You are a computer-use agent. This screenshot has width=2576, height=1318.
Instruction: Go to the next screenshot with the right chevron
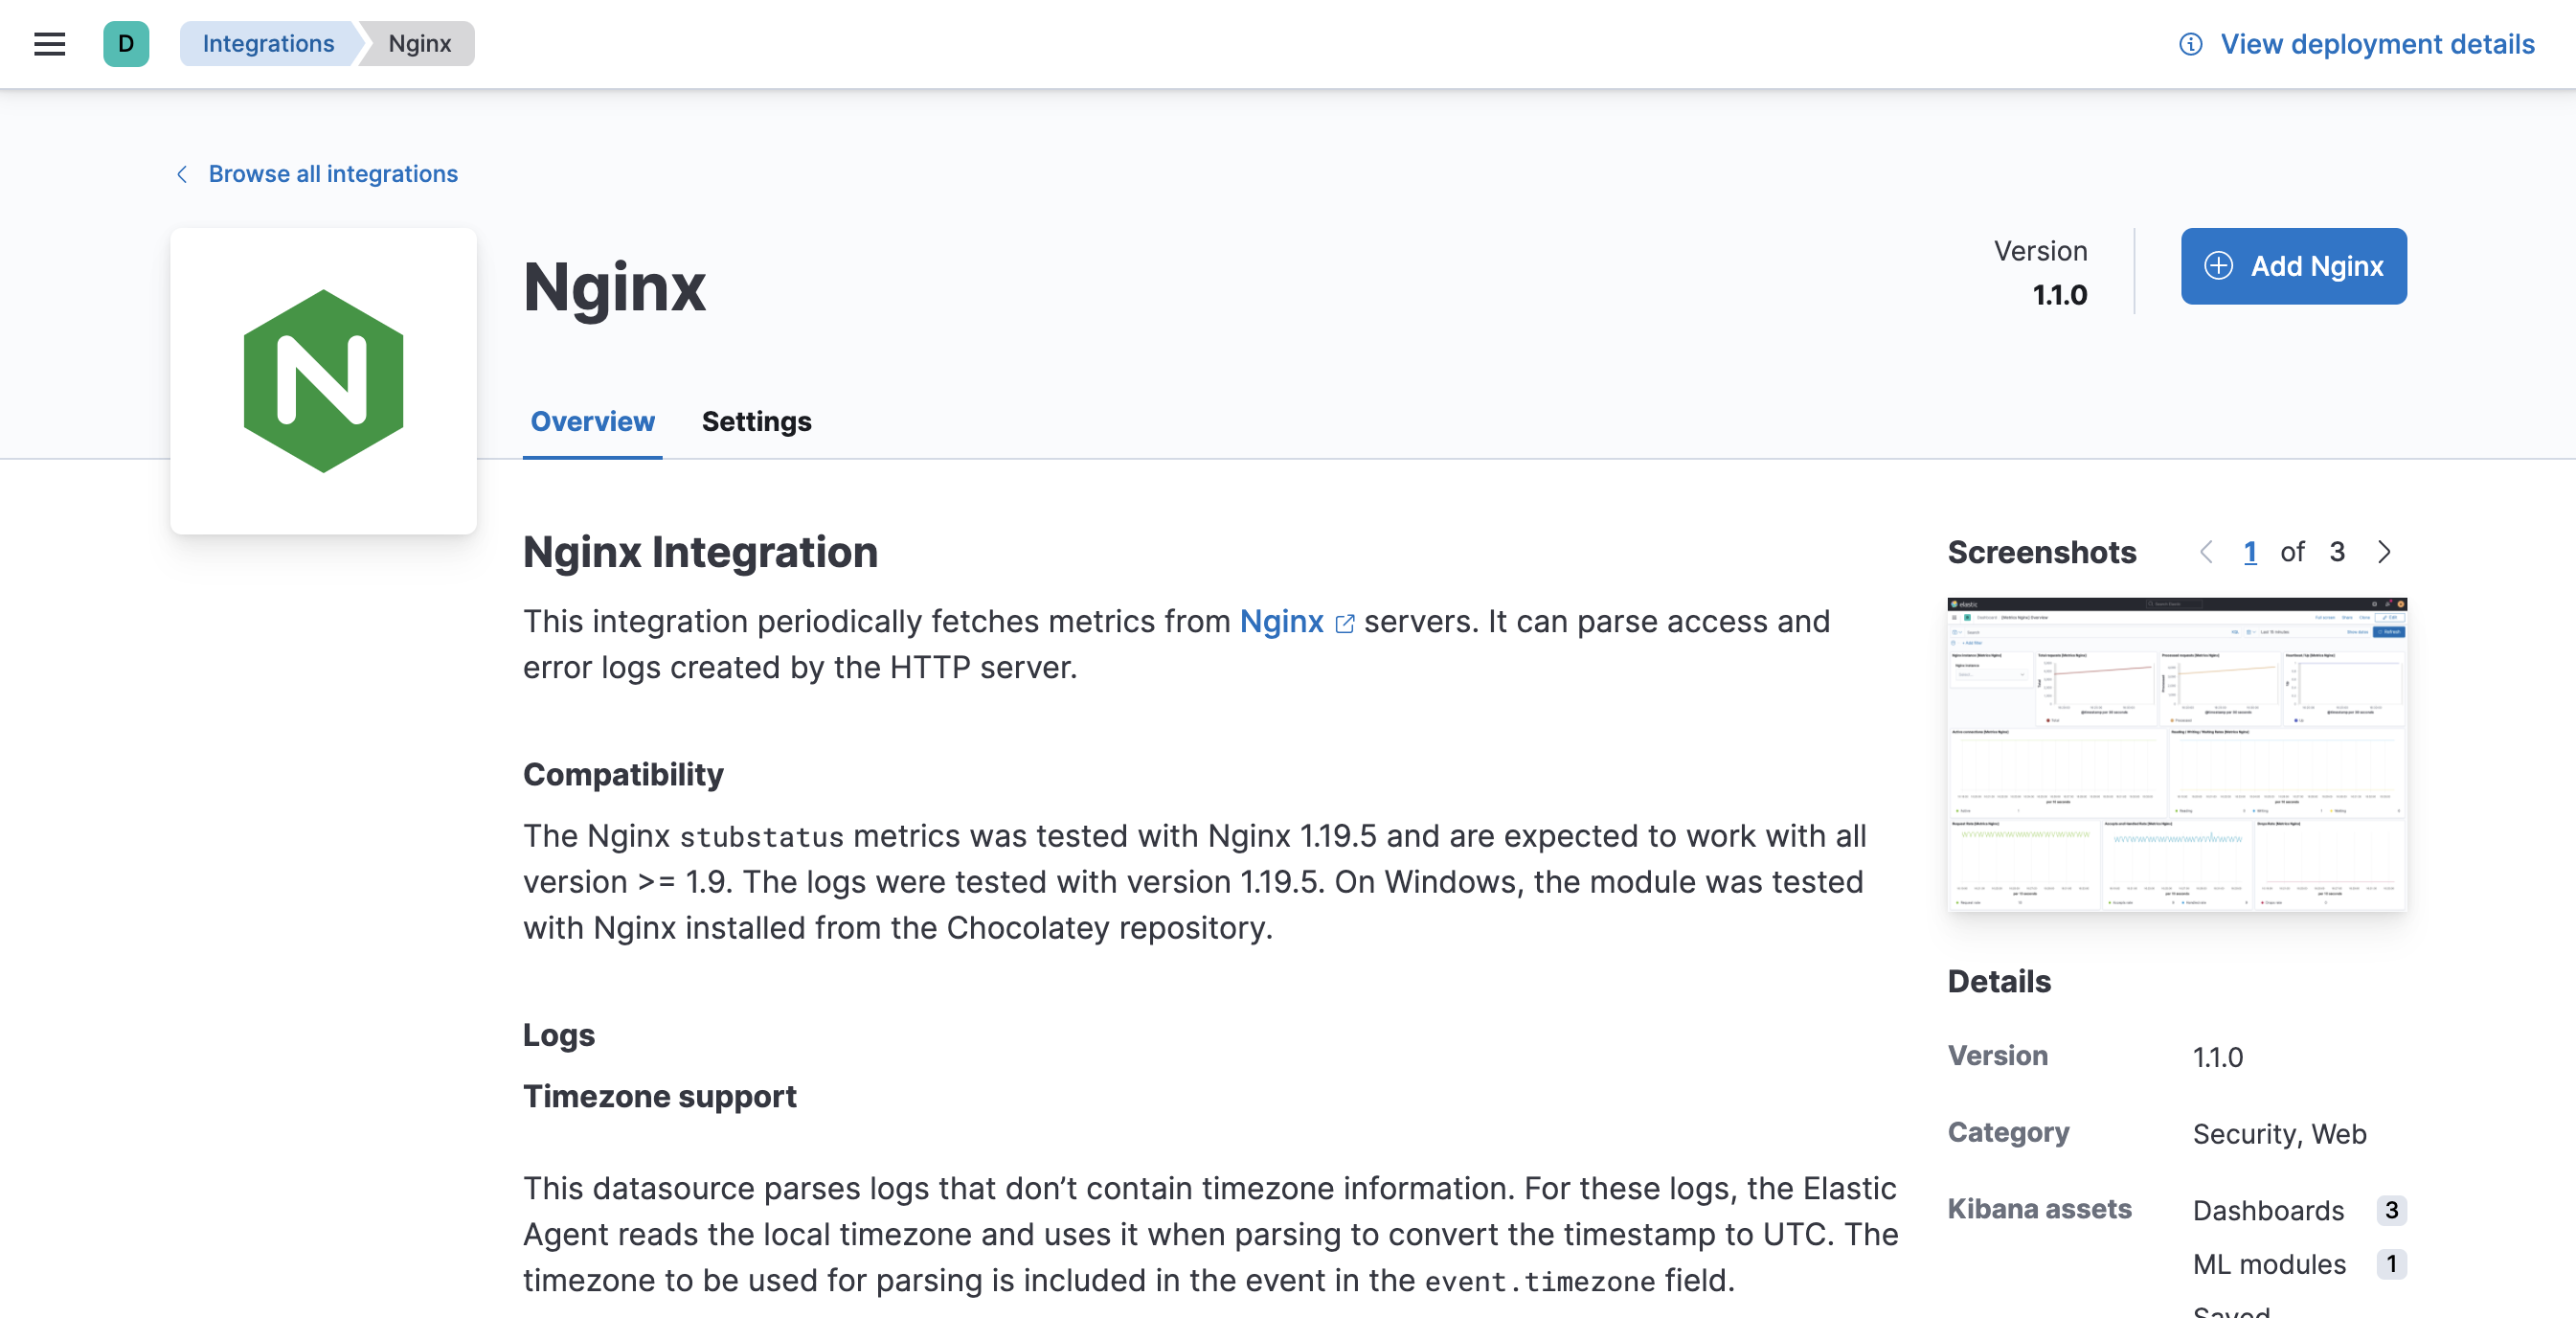click(2384, 552)
